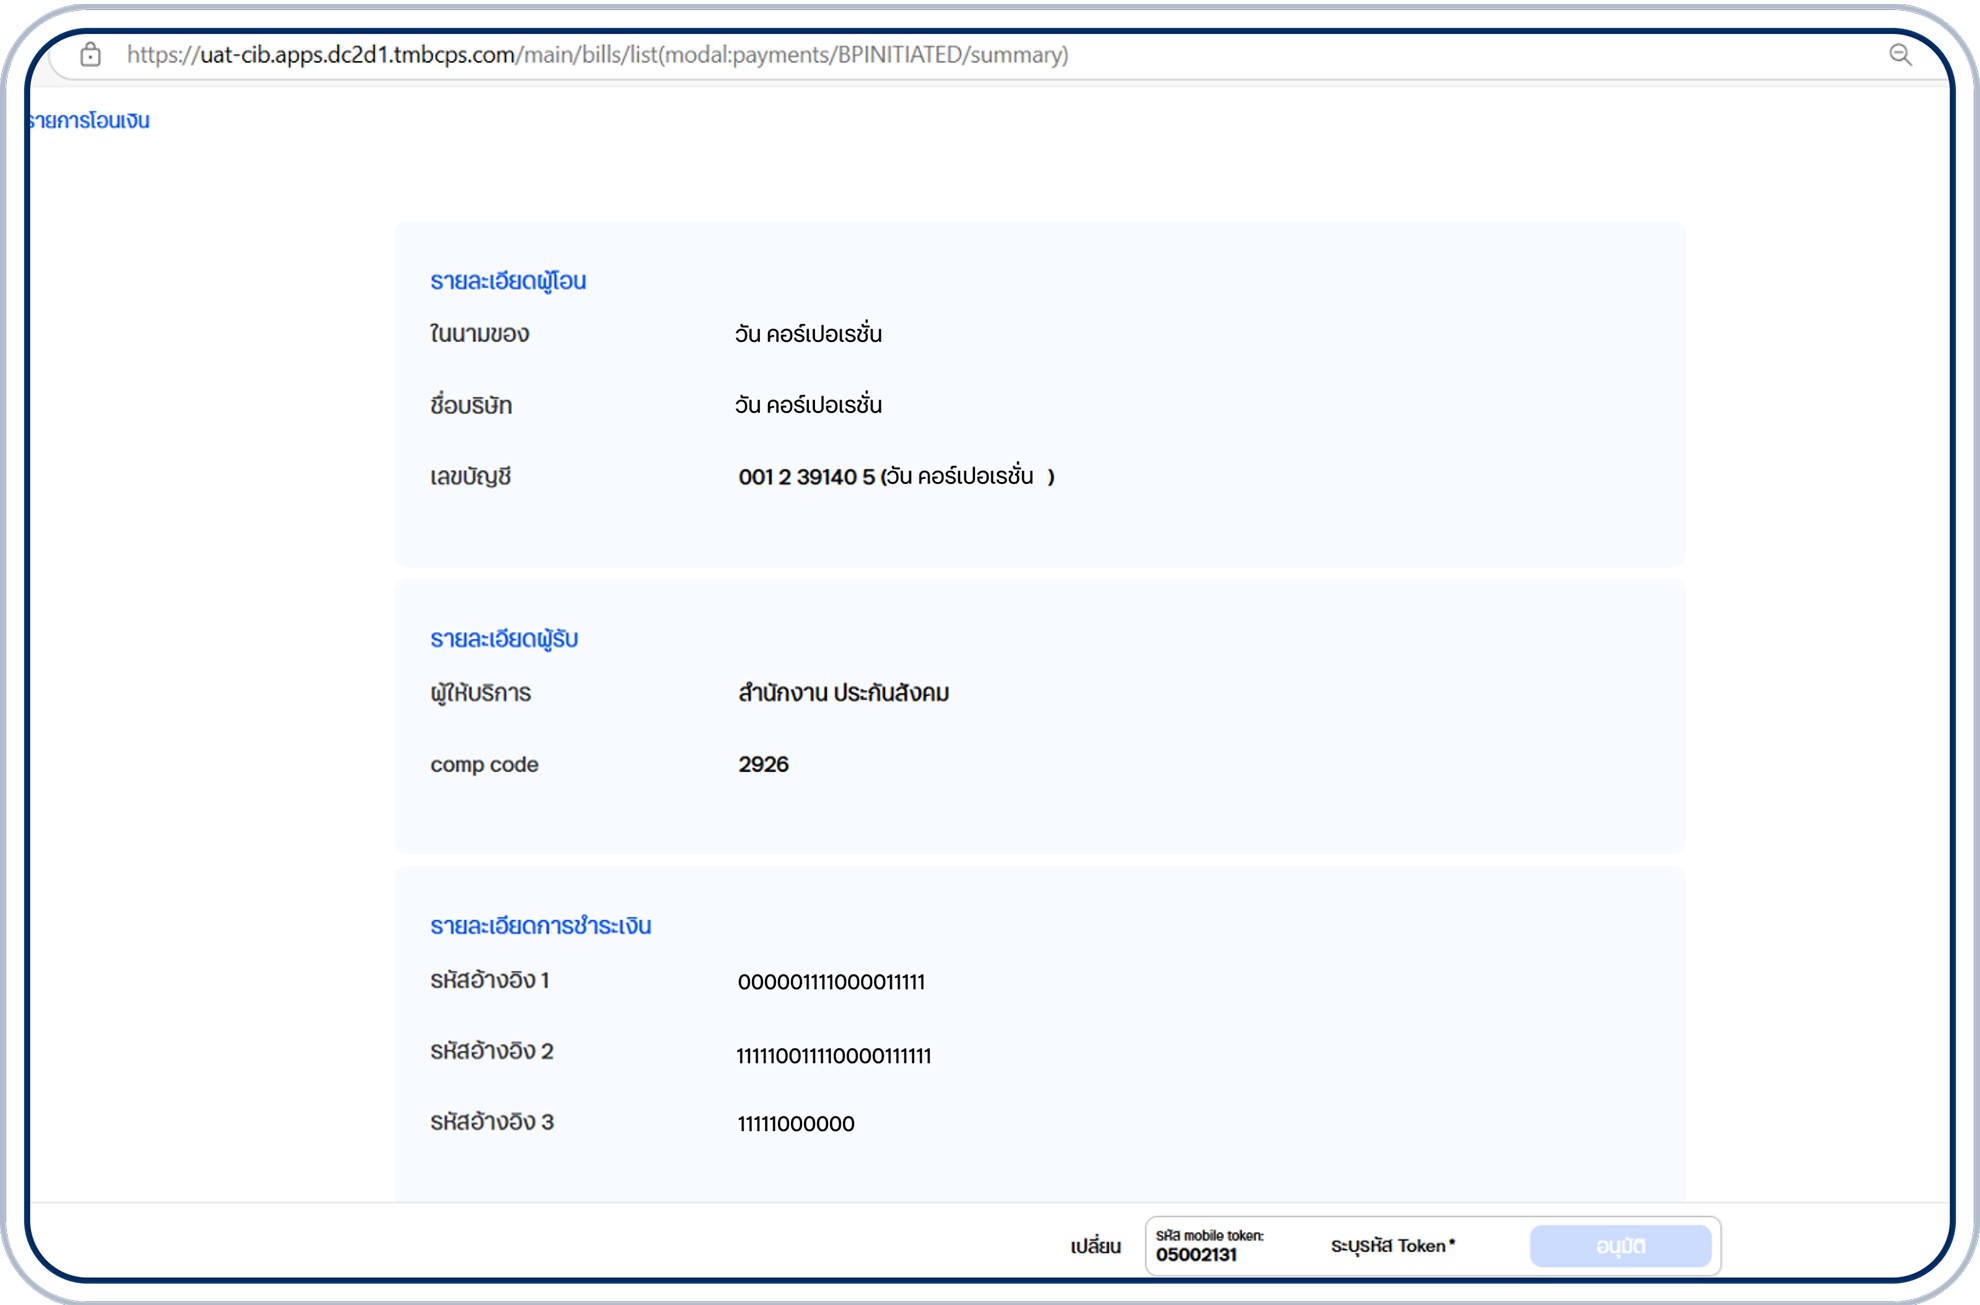Click the รหัสอ้างอิง 2 reference value
This screenshot has height=1305, width=1980.
(833, 1056)
